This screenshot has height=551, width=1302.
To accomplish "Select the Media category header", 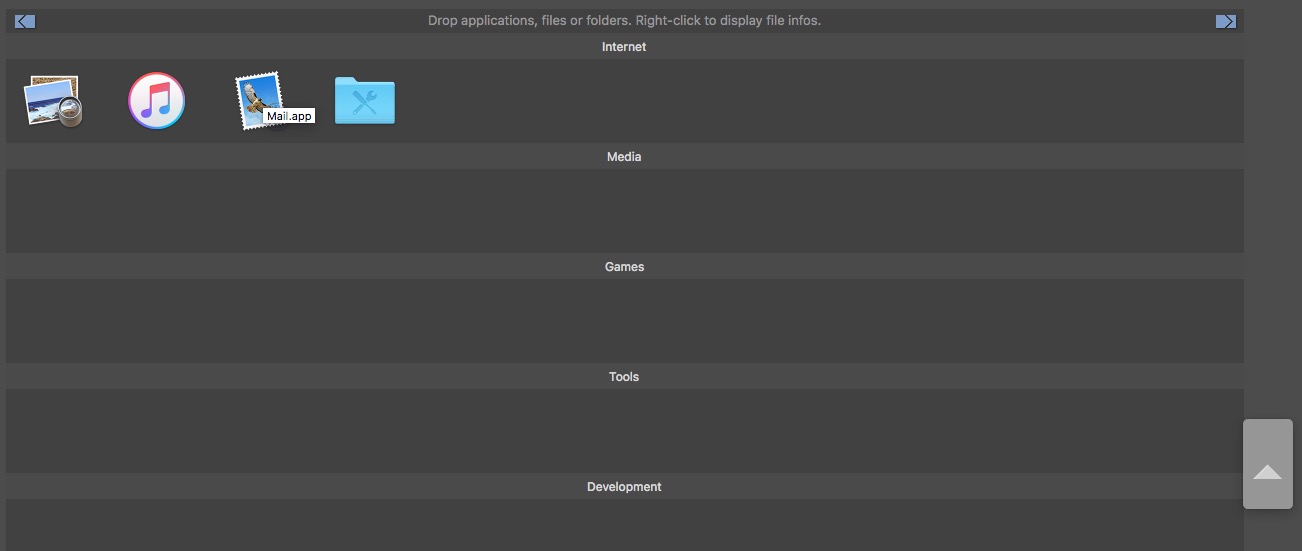I will [624, 157].
